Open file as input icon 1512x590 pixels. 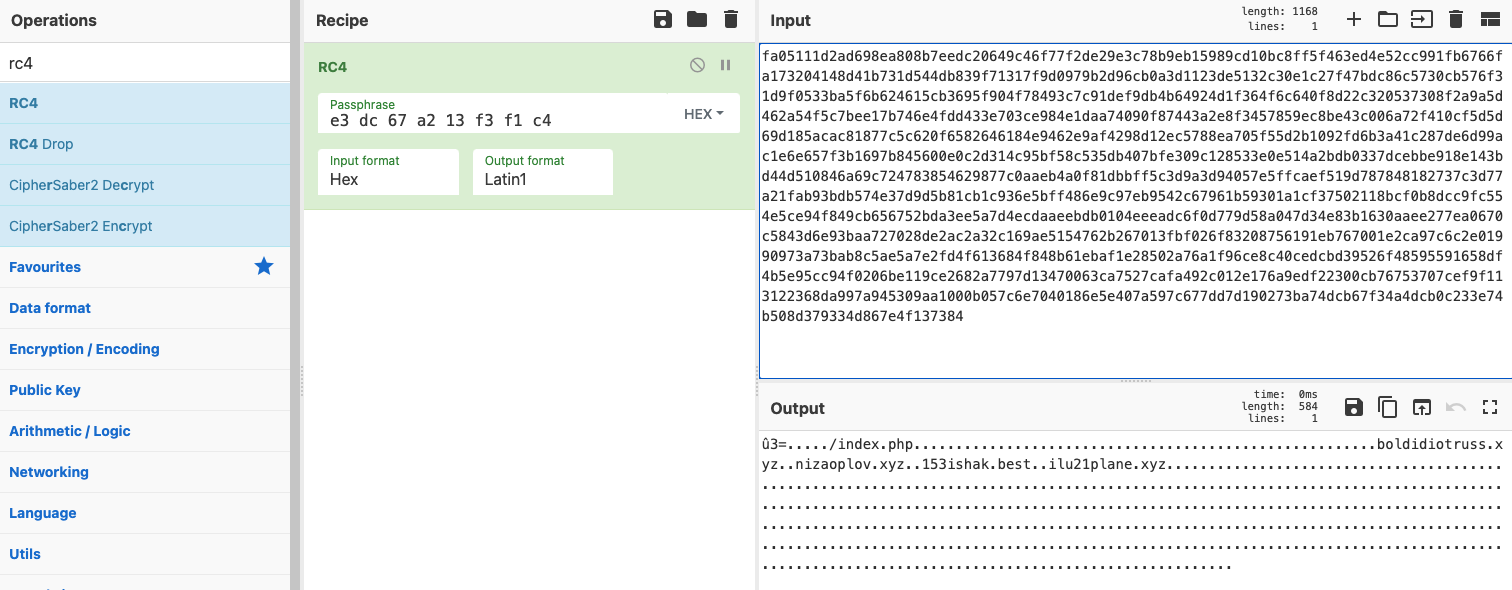tap(1421, 19)
